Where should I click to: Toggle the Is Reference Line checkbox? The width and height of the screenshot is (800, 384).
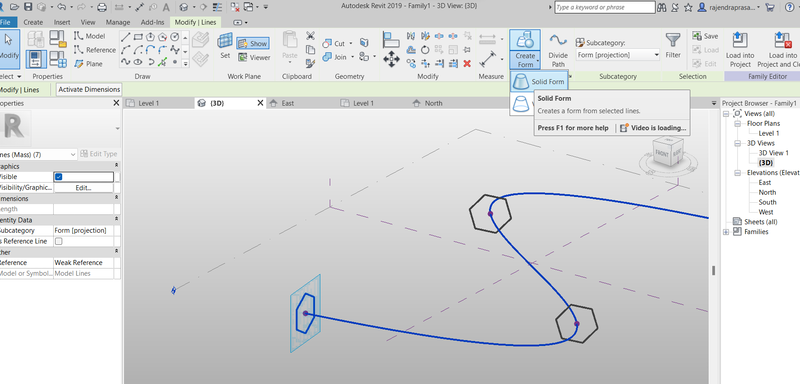[x=59, y=241]
